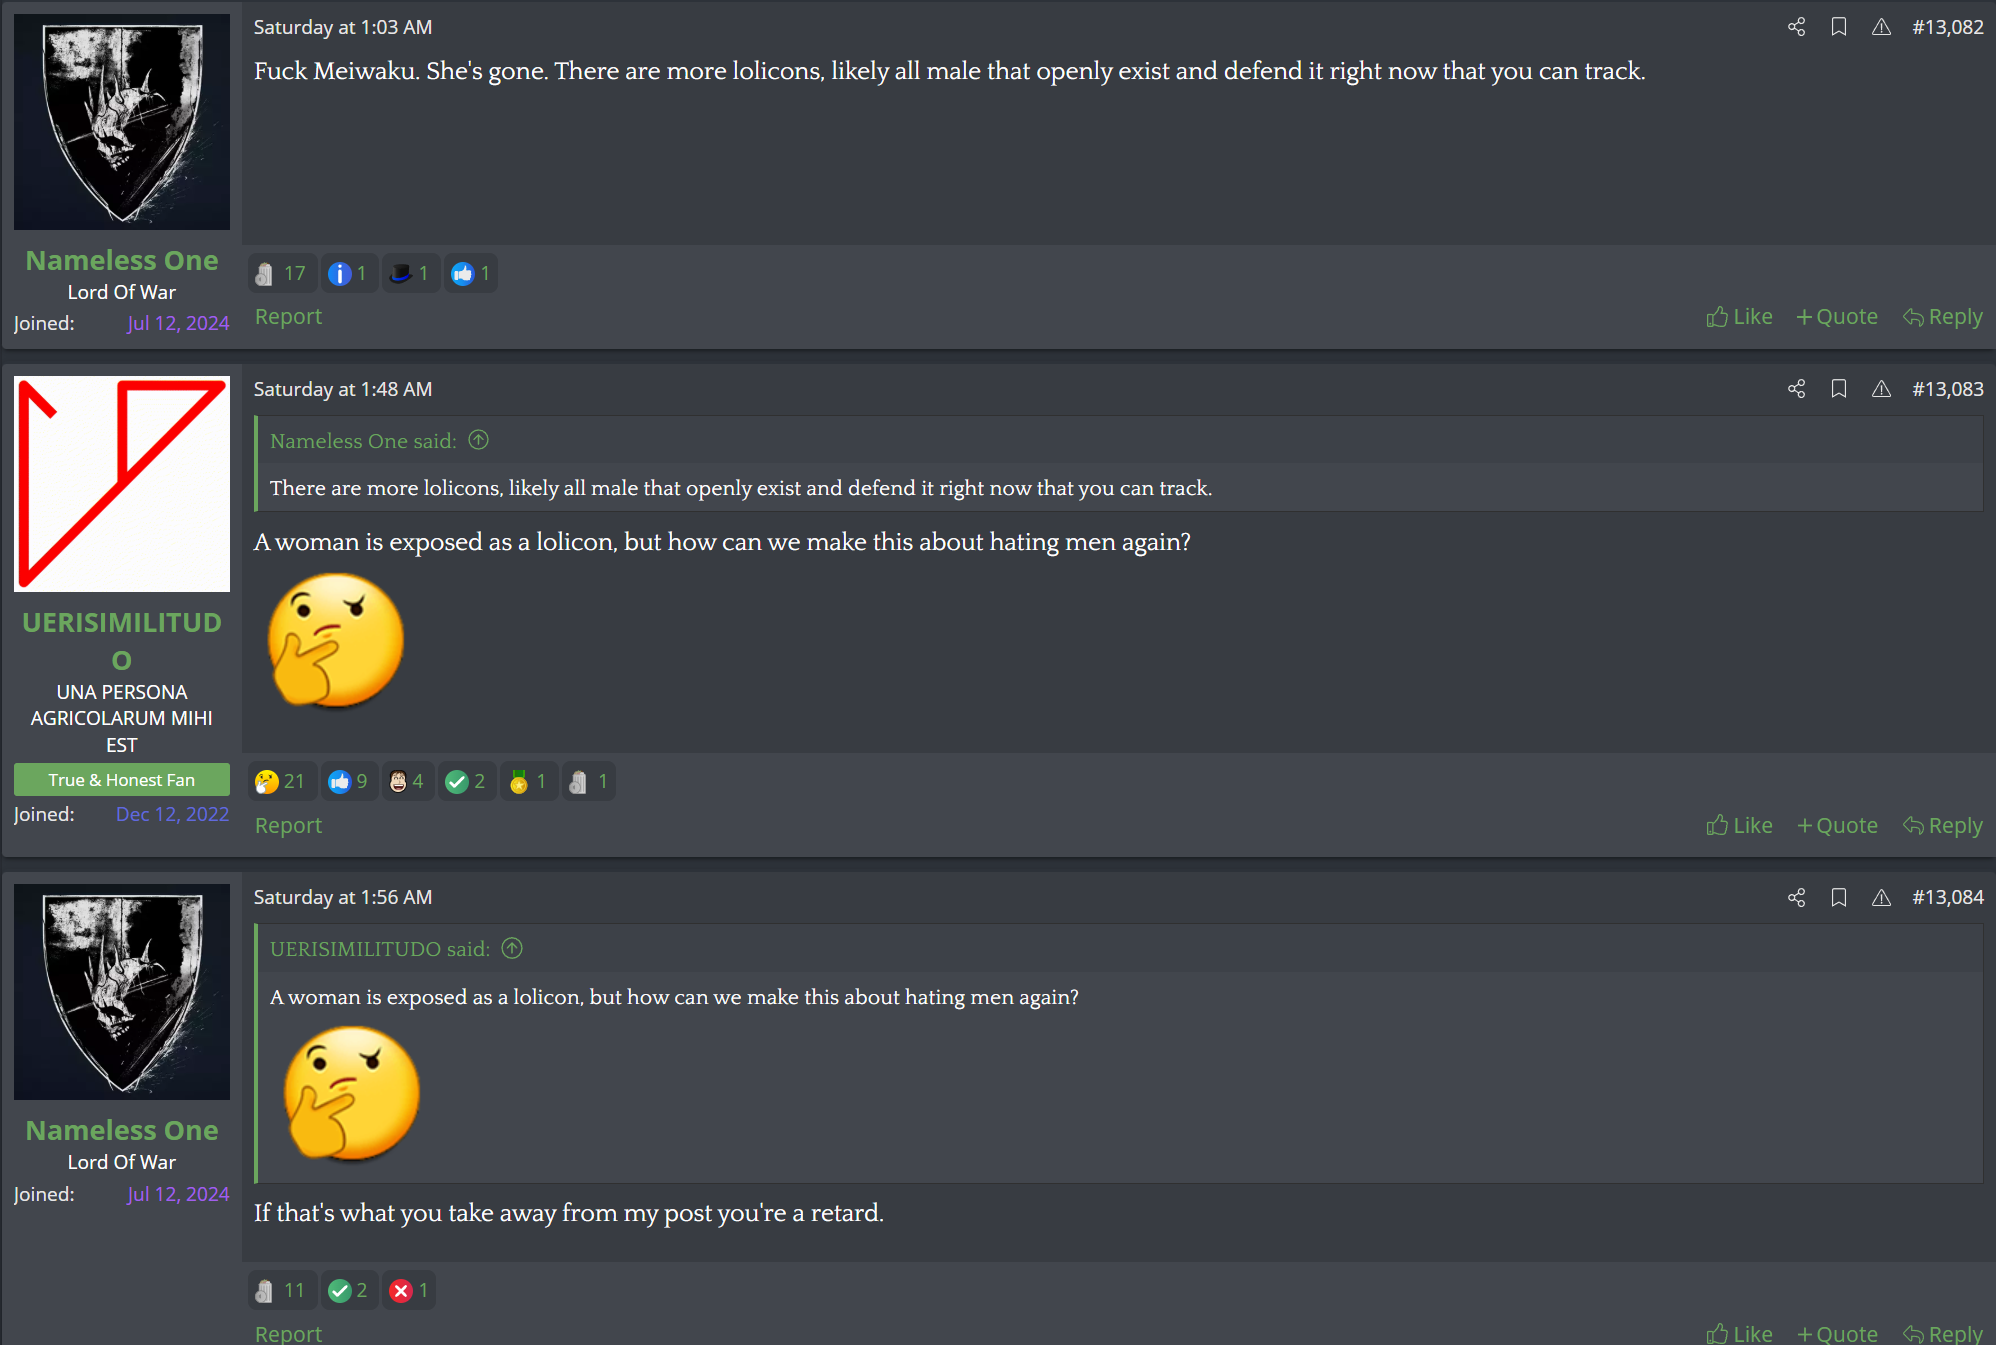Click share icon on post #13,082
The width and height of the screenshot is (1996, 1345).
point(1796,27)
